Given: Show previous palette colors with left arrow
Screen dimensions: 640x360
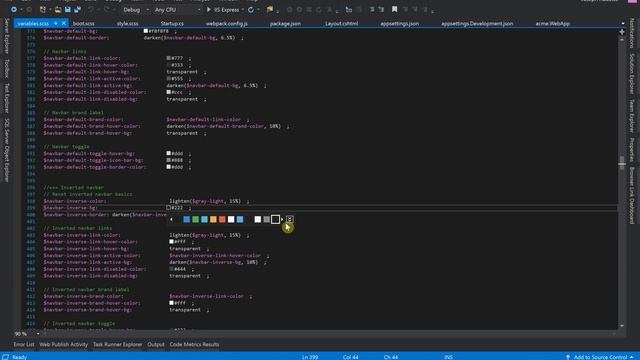Looking at the screenshot, I should click(x=171, y=220).
